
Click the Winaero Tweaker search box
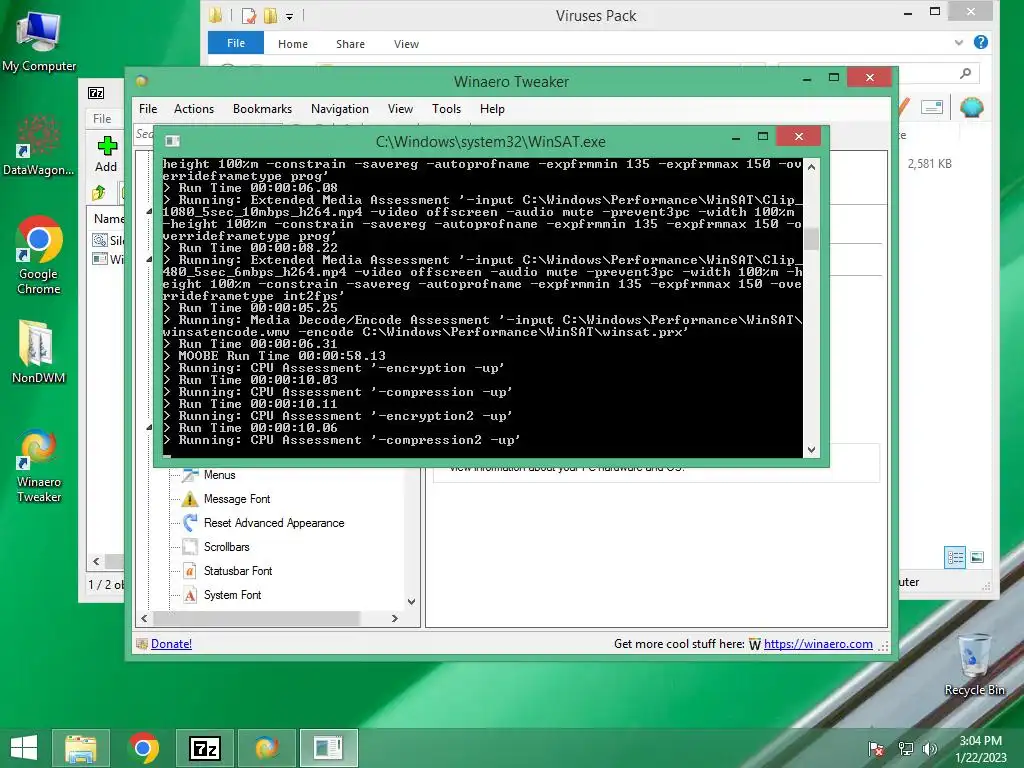145,134
